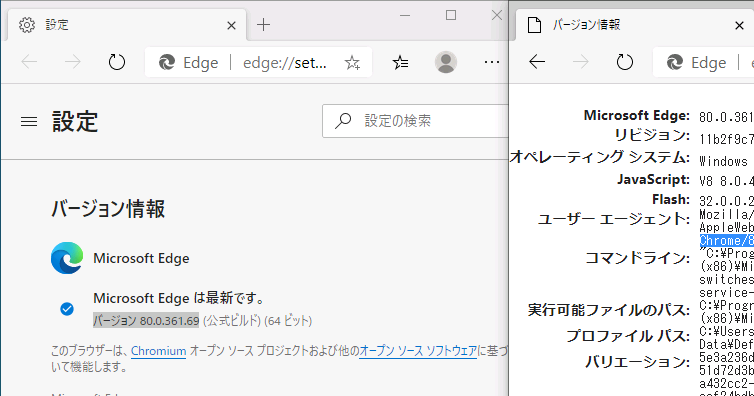Click the バージョン 80.0.361.69 text
Viewport: 754px width, 396px height.
[x=146, y=321]
